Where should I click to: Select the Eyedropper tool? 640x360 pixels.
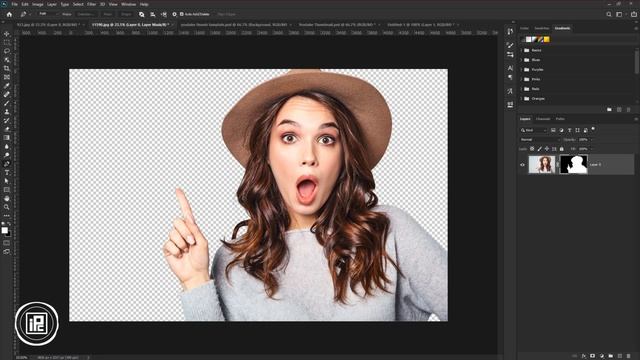point(7,86)
